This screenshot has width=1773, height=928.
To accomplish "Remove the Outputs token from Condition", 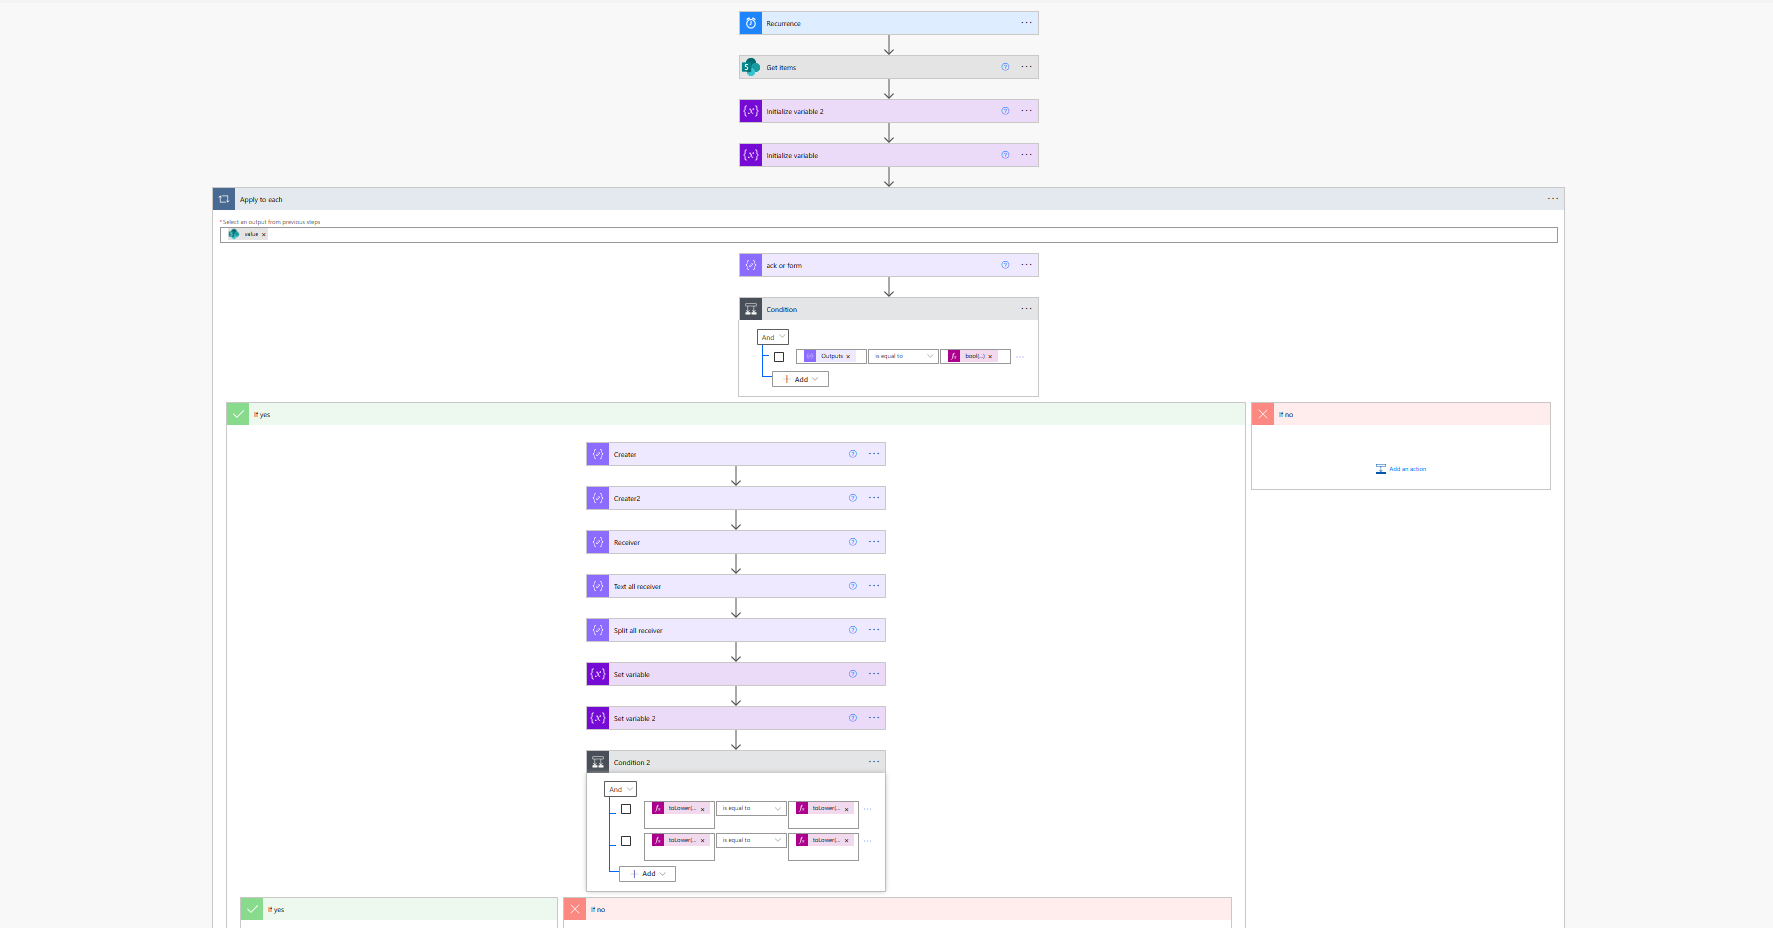I will point(848,357).
